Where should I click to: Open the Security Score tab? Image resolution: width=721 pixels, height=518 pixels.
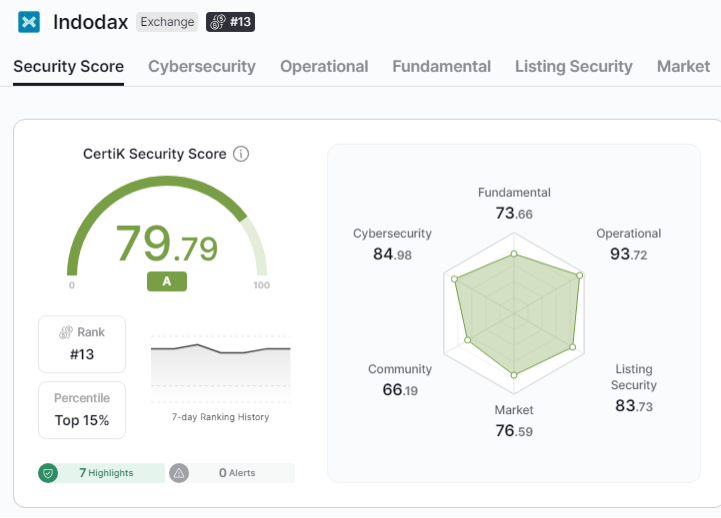pos(68,67)
